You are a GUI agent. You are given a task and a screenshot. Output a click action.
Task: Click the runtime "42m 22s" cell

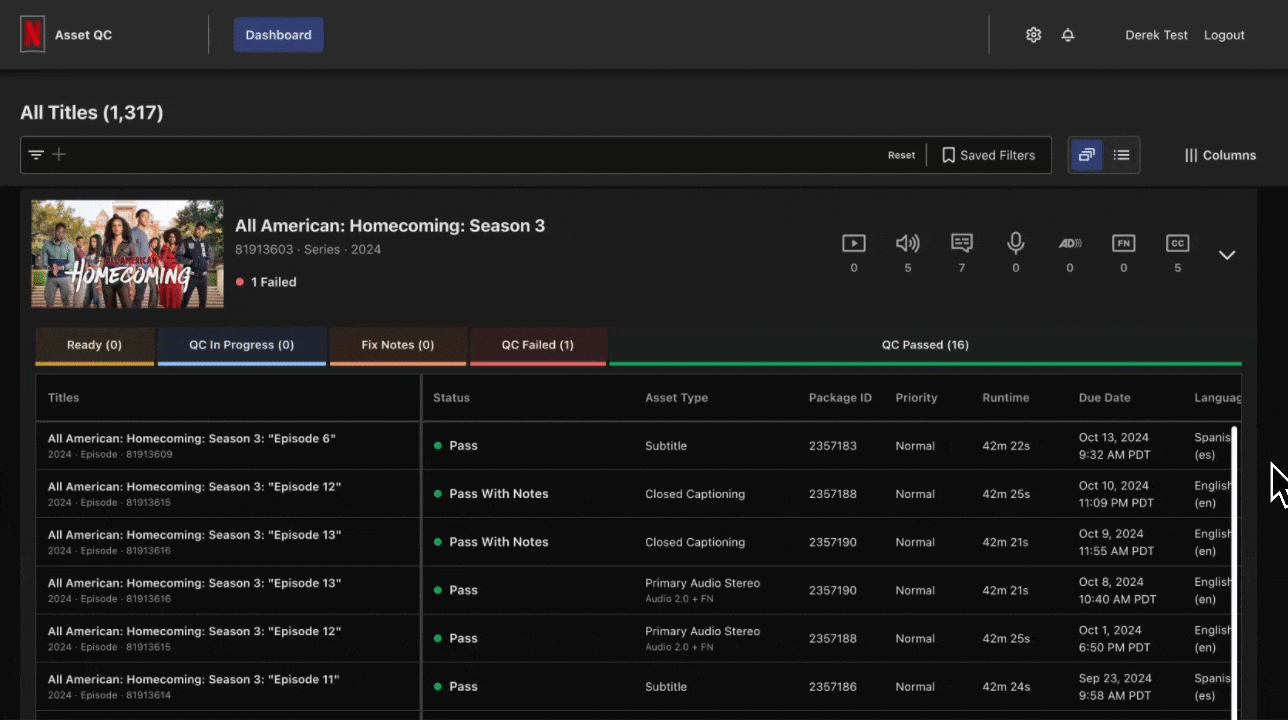[1006, 446]
